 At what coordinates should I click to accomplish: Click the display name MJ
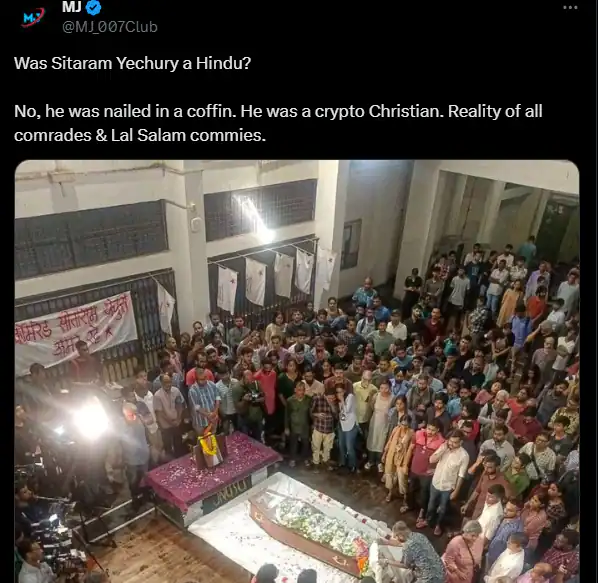[x=71, y=7]
